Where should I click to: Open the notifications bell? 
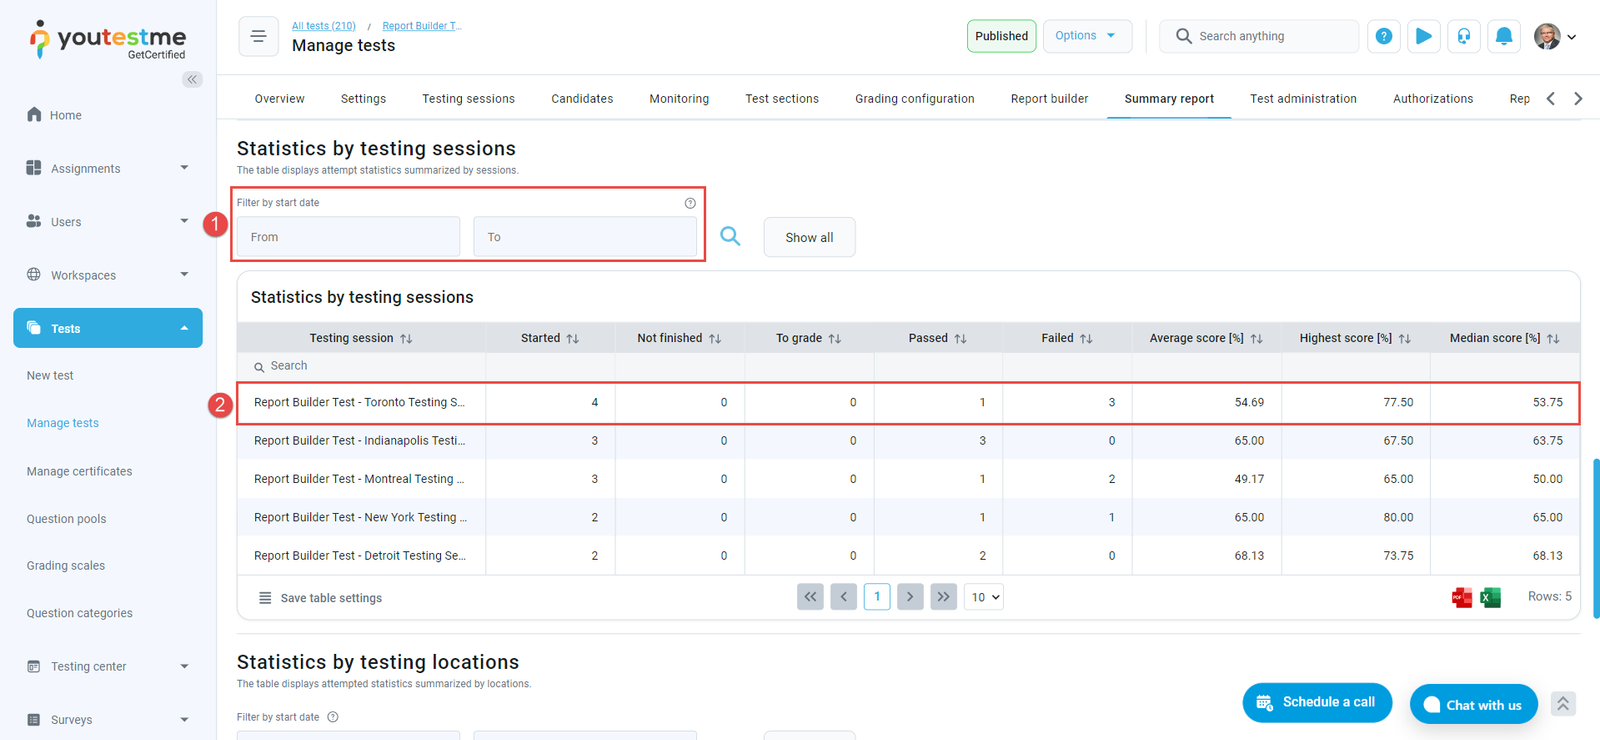pyautogui.click(x=1503, y=36)
